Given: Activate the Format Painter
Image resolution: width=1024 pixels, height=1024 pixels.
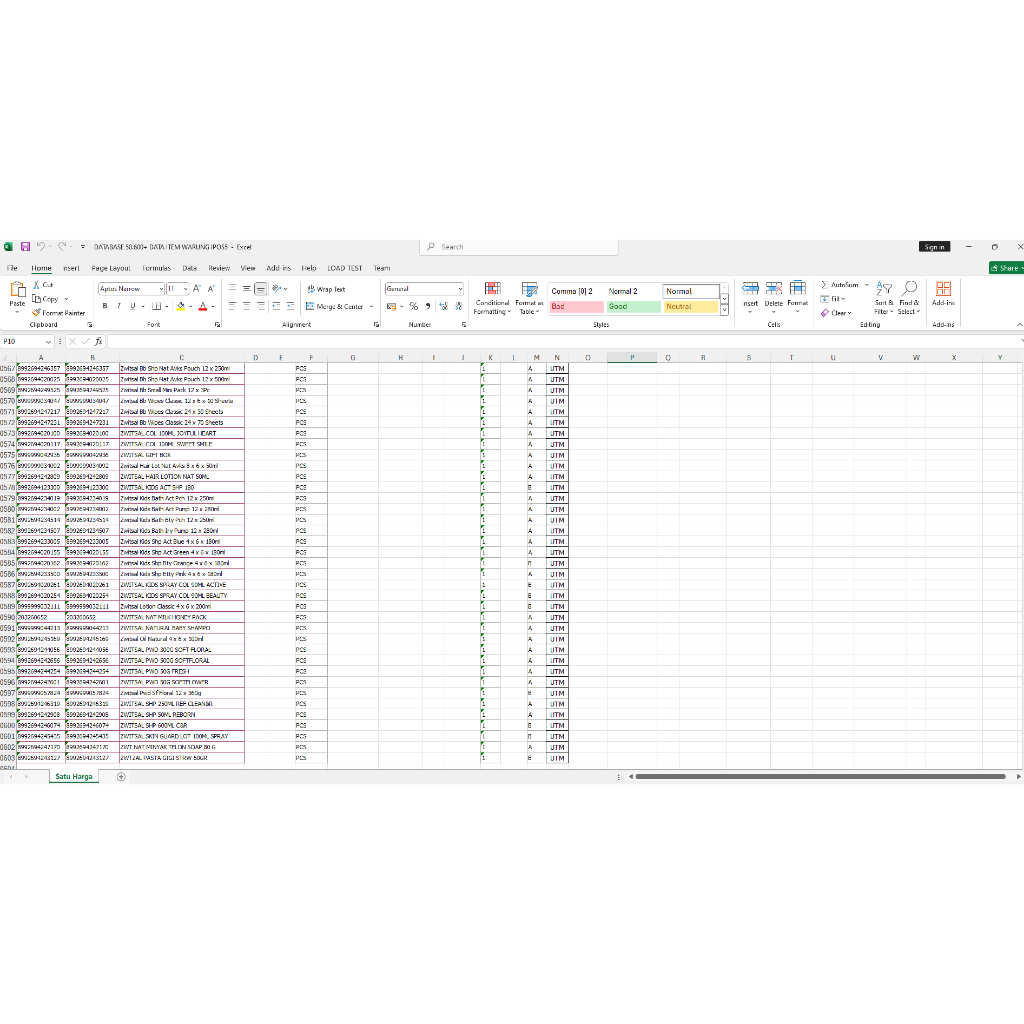Looking at the screenshot, I should 52,312.
